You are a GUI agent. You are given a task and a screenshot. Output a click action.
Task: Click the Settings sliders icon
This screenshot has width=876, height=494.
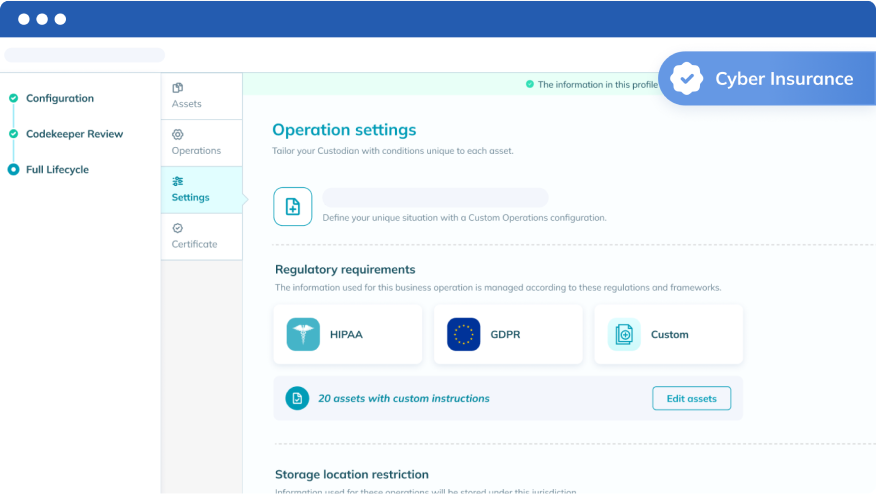tap(178, 181)
